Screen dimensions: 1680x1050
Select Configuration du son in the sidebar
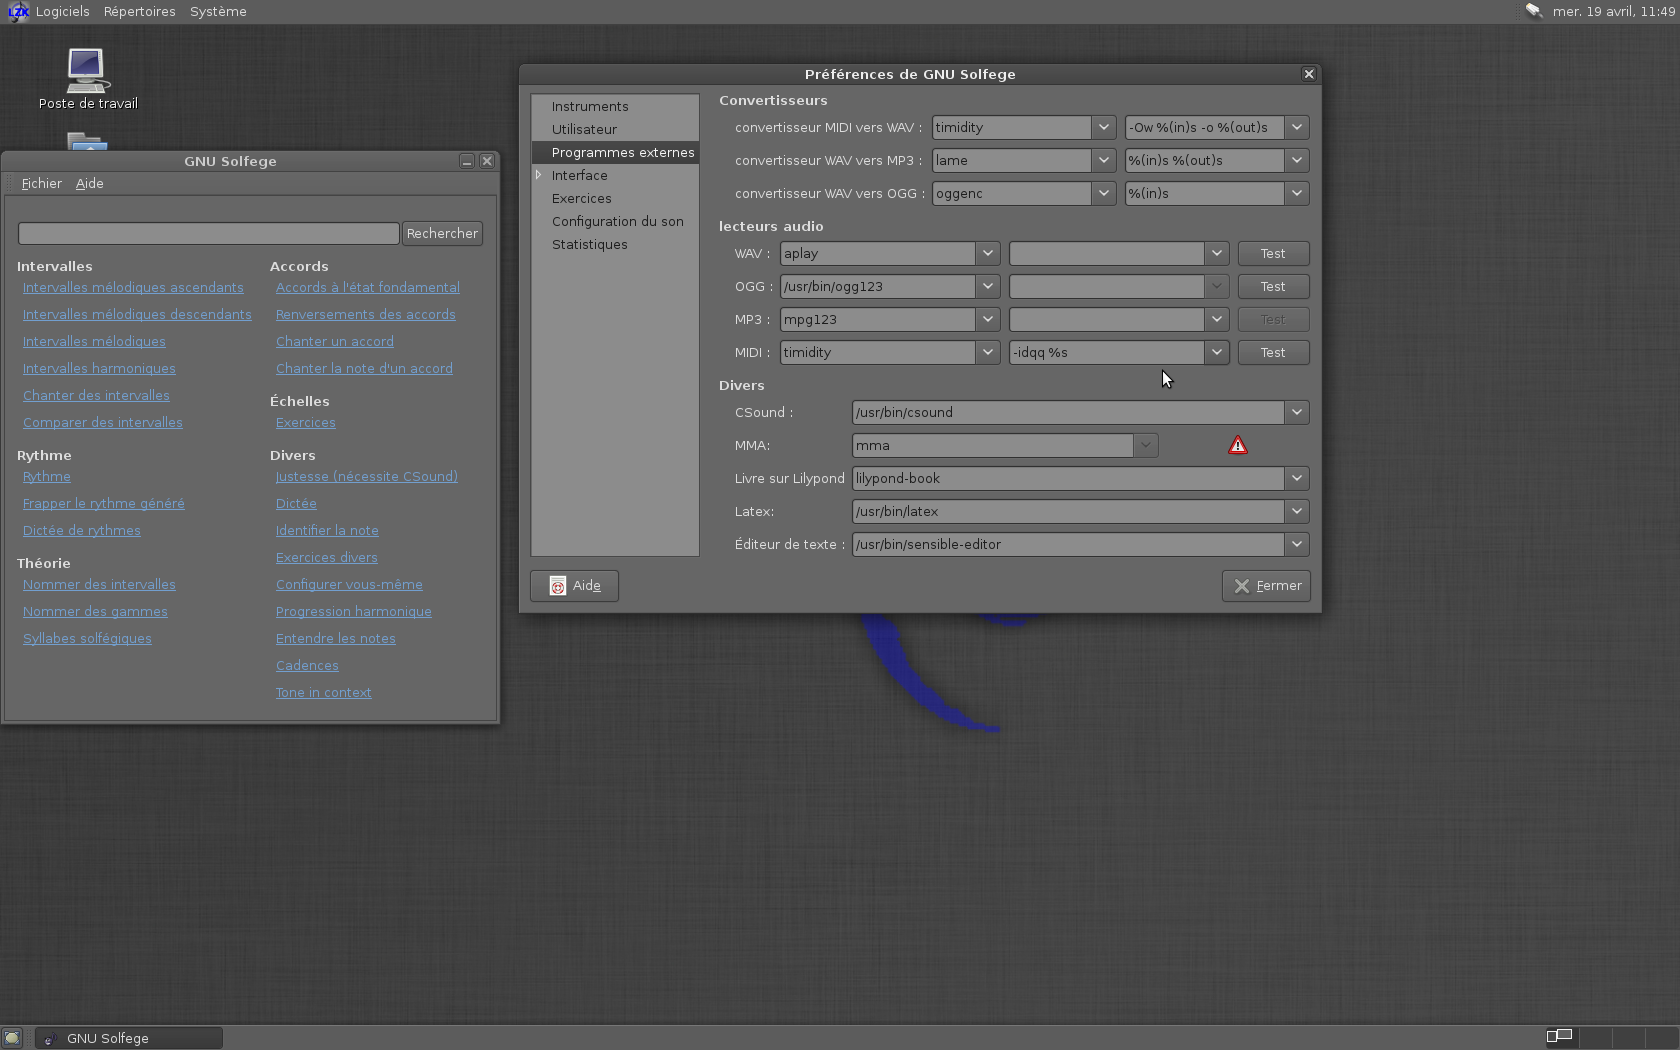tap(617, 221)
